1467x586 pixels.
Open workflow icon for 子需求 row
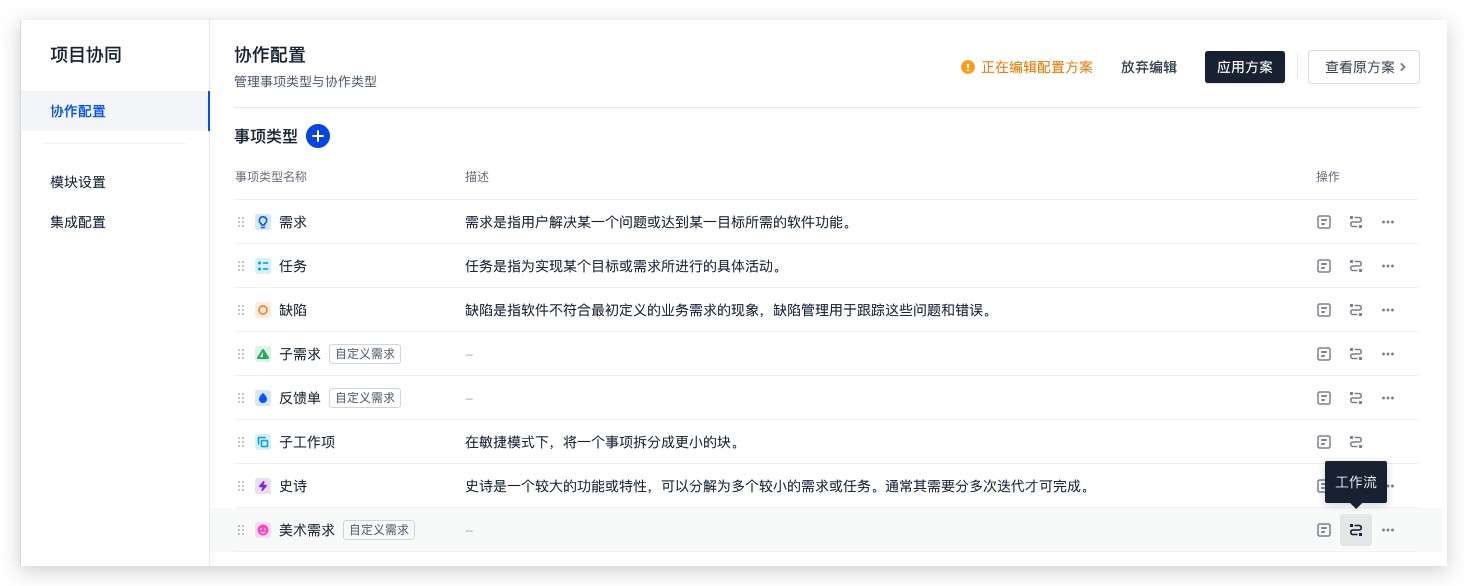coord(1356,354)
